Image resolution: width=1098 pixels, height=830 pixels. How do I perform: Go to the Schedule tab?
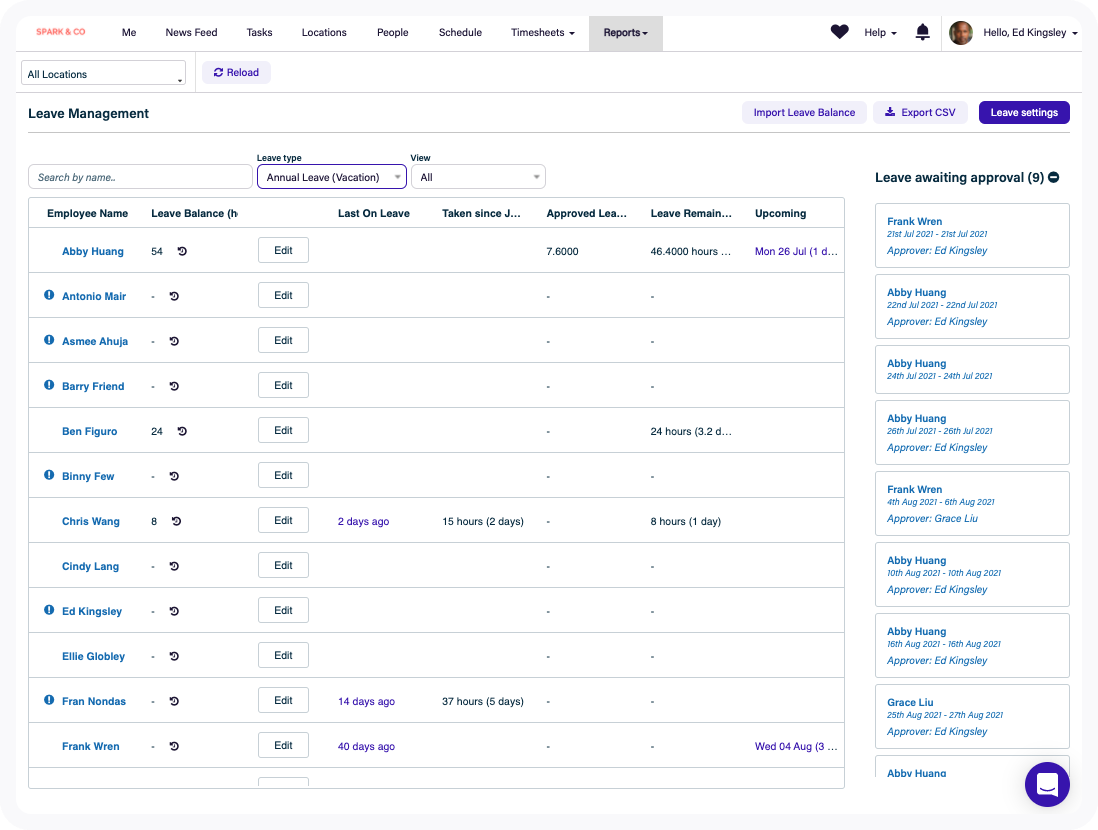tap(460, 32)
